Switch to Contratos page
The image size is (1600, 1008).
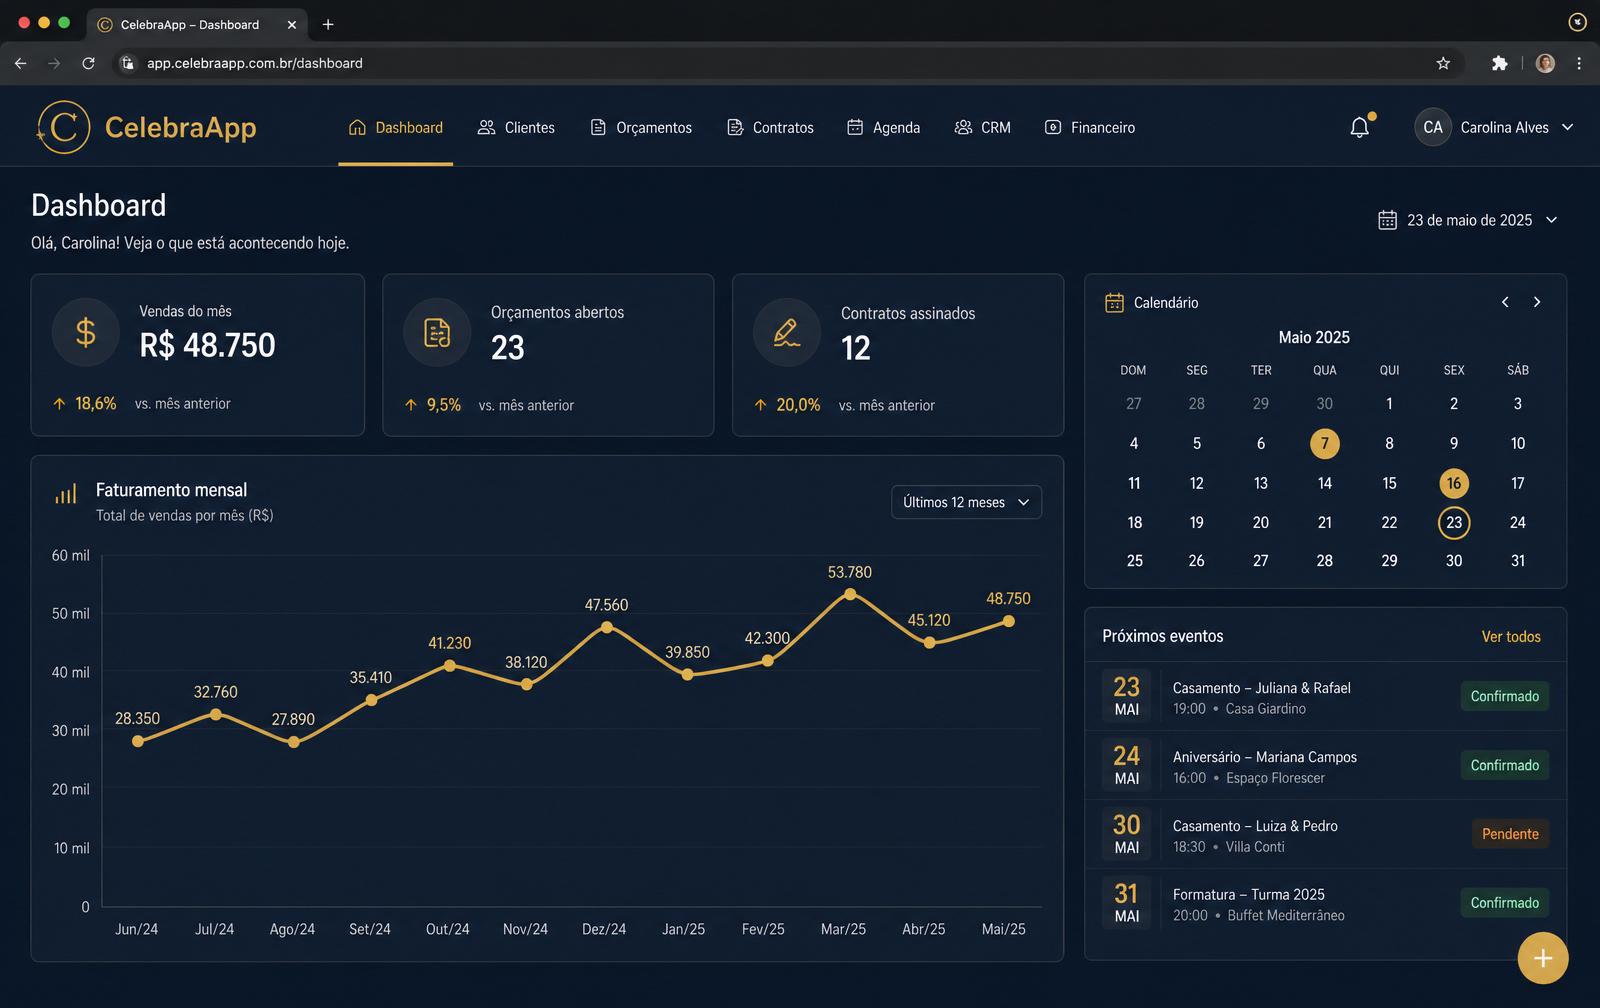[x=770, y=127]
